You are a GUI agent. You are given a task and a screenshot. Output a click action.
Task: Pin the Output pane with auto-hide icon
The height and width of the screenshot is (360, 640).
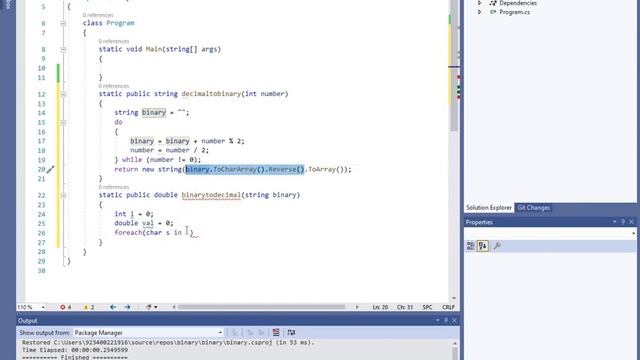446,320
